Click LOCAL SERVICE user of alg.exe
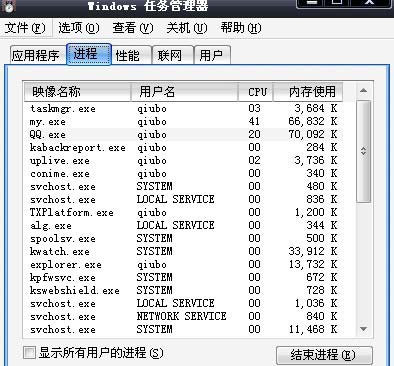The image size is (394, 366). [175, 225]
